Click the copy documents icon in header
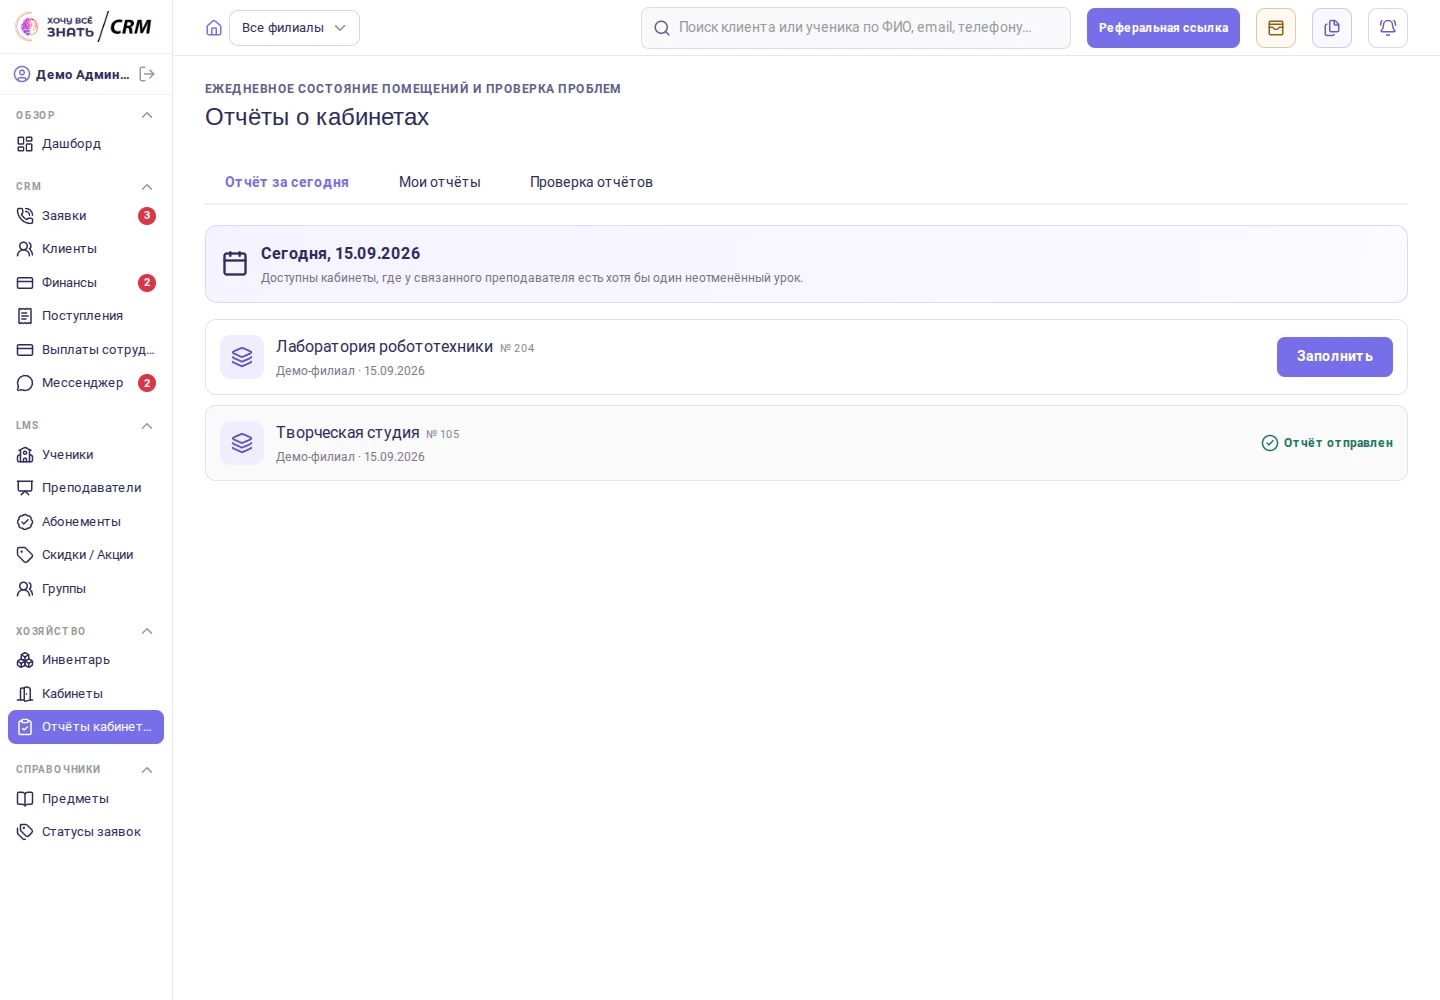This screenshot has width=1440, height=1000. pyautogui.click(x=1332, y=28)
